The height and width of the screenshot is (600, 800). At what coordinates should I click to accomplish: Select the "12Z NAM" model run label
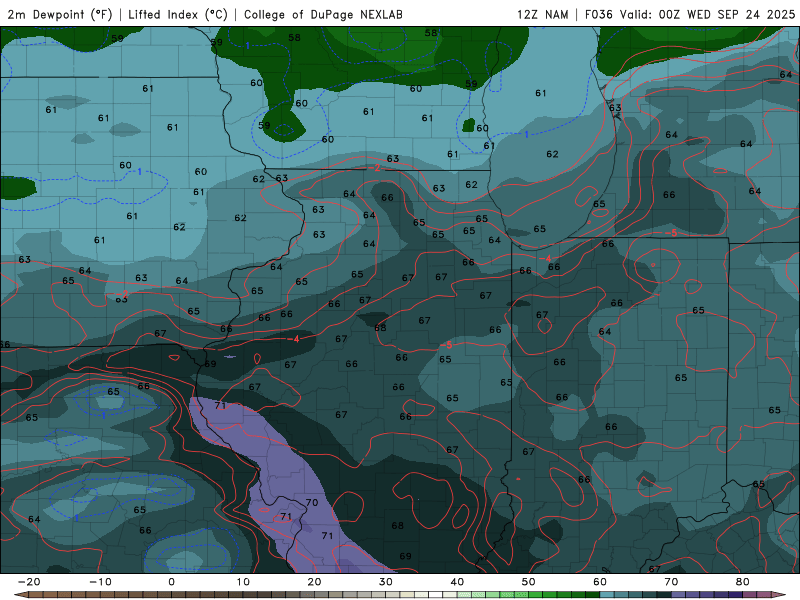pyautogui.click(x=542, y=14)
